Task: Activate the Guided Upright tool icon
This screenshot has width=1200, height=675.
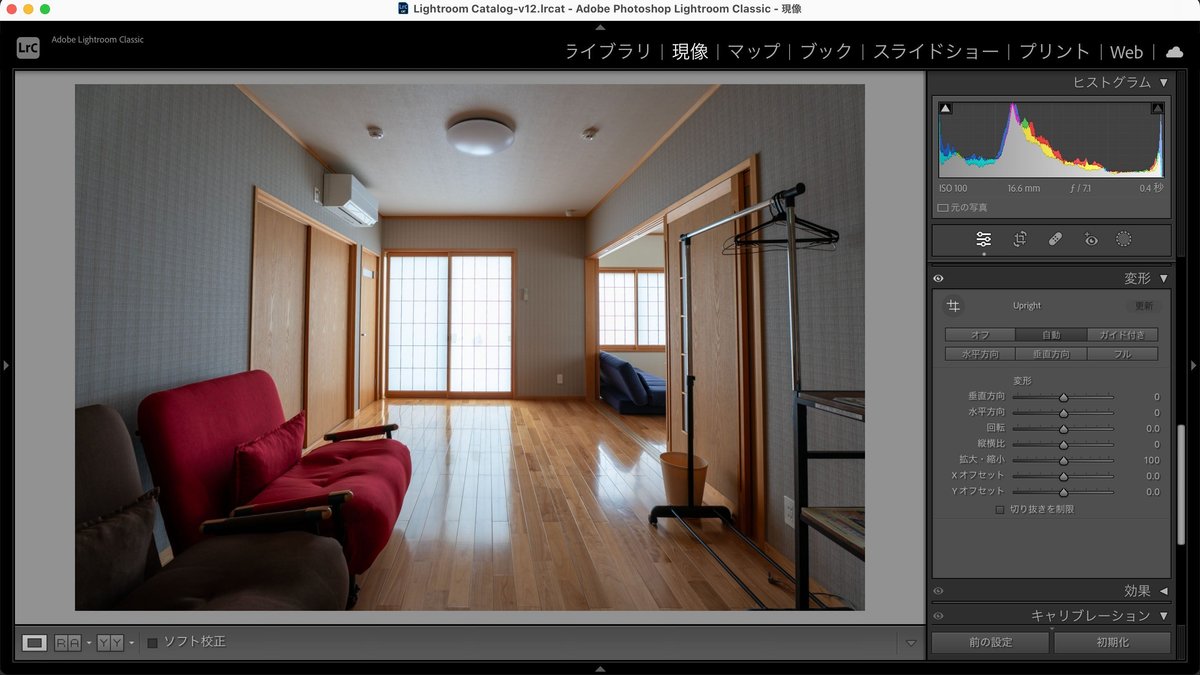Action: point(953,306)
